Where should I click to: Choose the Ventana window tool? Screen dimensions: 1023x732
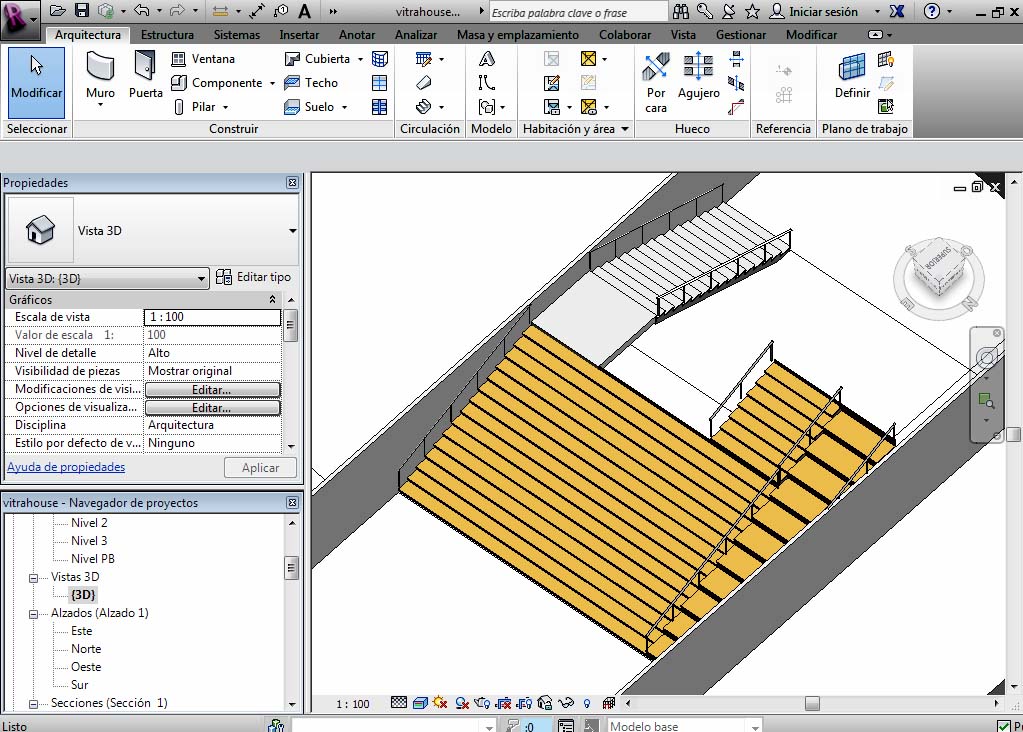[x=203, y=59]
